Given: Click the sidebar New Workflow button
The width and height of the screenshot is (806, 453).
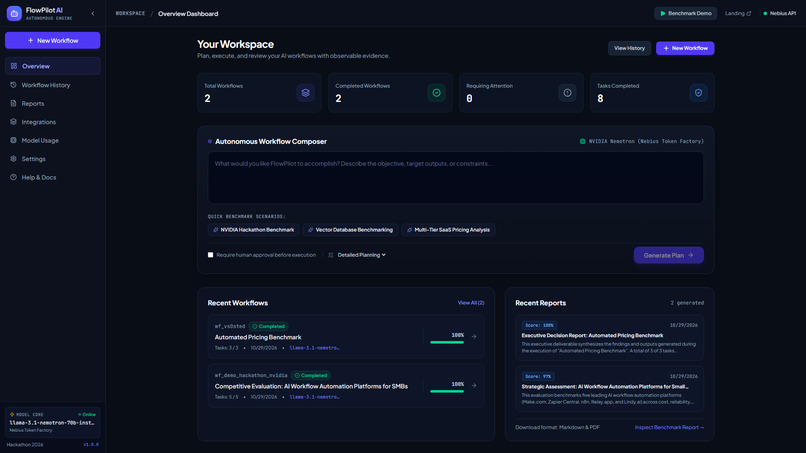Looking at the screenshot, I should tap(52, 41).
